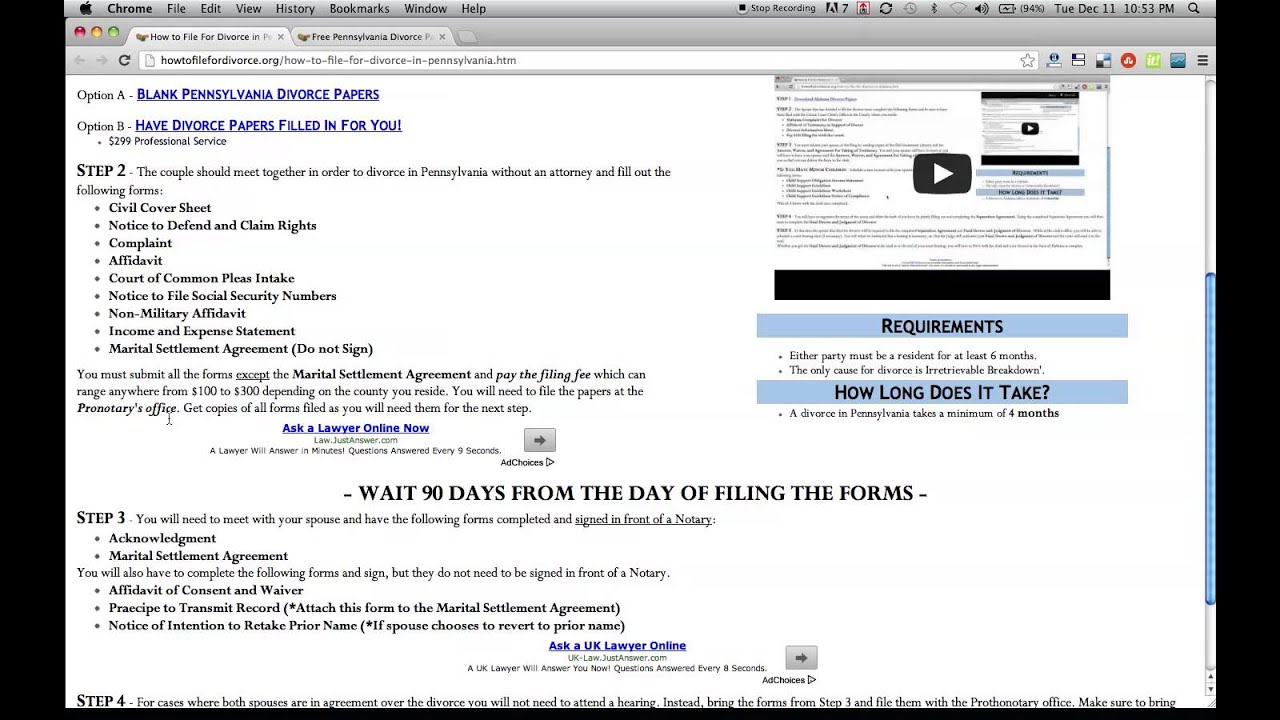The image size is (1280, 720).
Task: Click the red upload menu bar icon
Action: pyautogui.click(x=863, y=8)
